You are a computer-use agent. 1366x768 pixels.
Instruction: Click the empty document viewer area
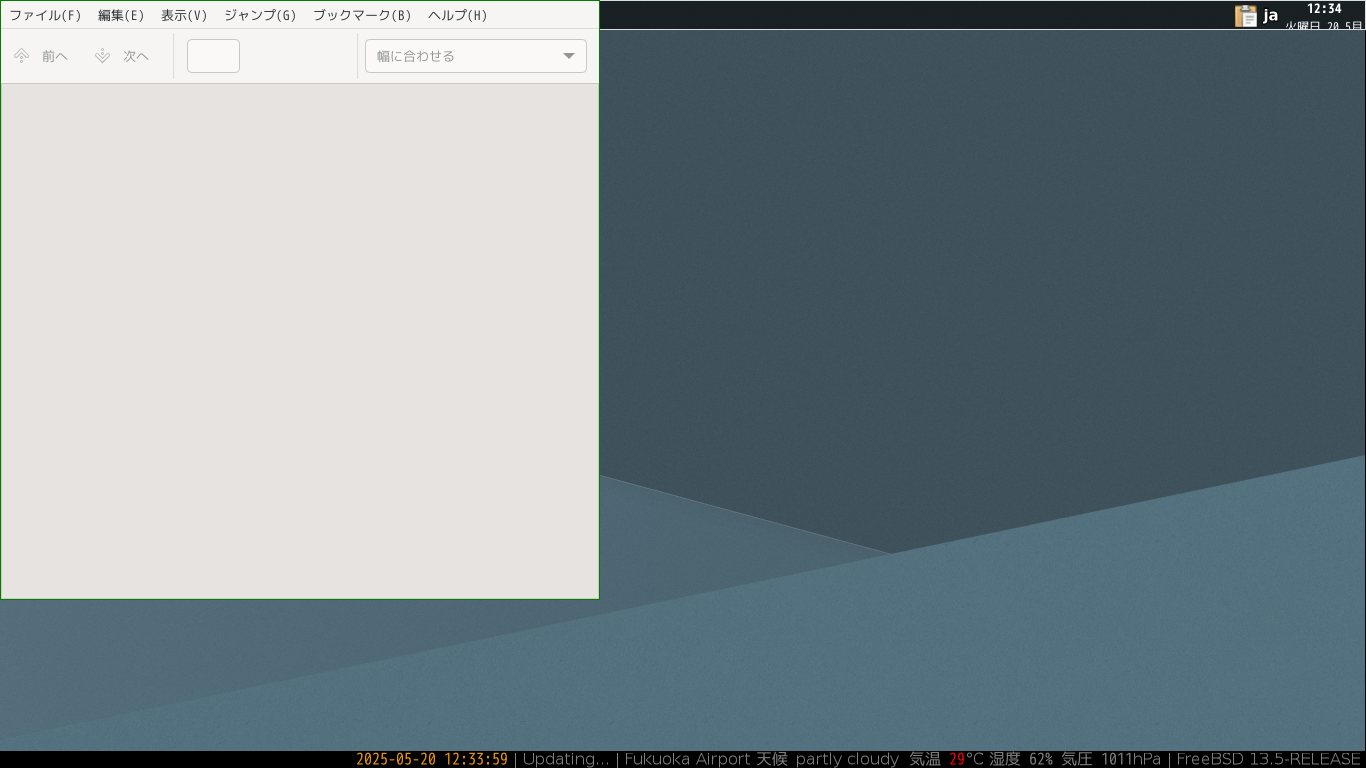(300, 341)
